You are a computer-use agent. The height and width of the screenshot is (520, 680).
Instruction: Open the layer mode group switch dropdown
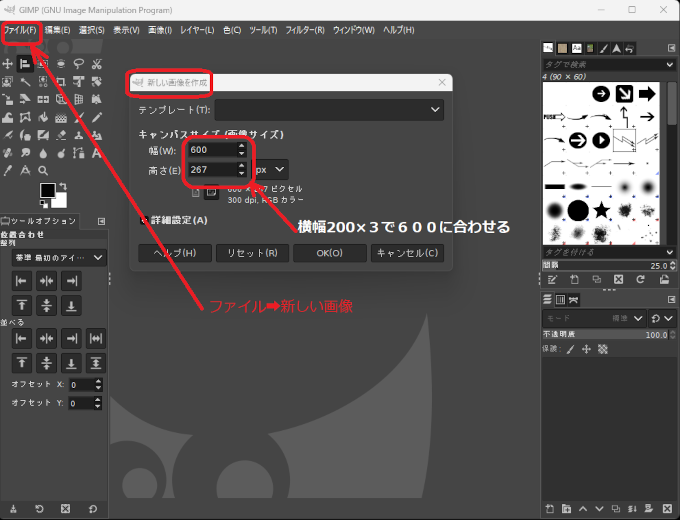pos(662,318)
